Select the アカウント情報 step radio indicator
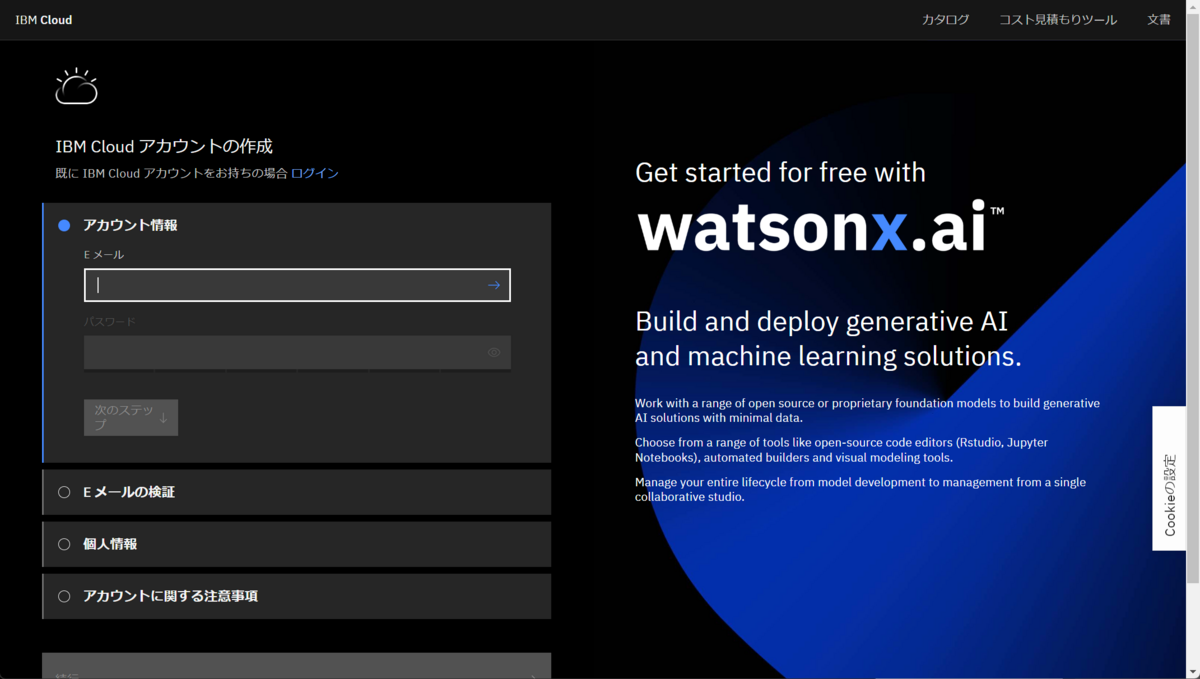Viewport: 1200px width, 679px height. tap(64, 226)
